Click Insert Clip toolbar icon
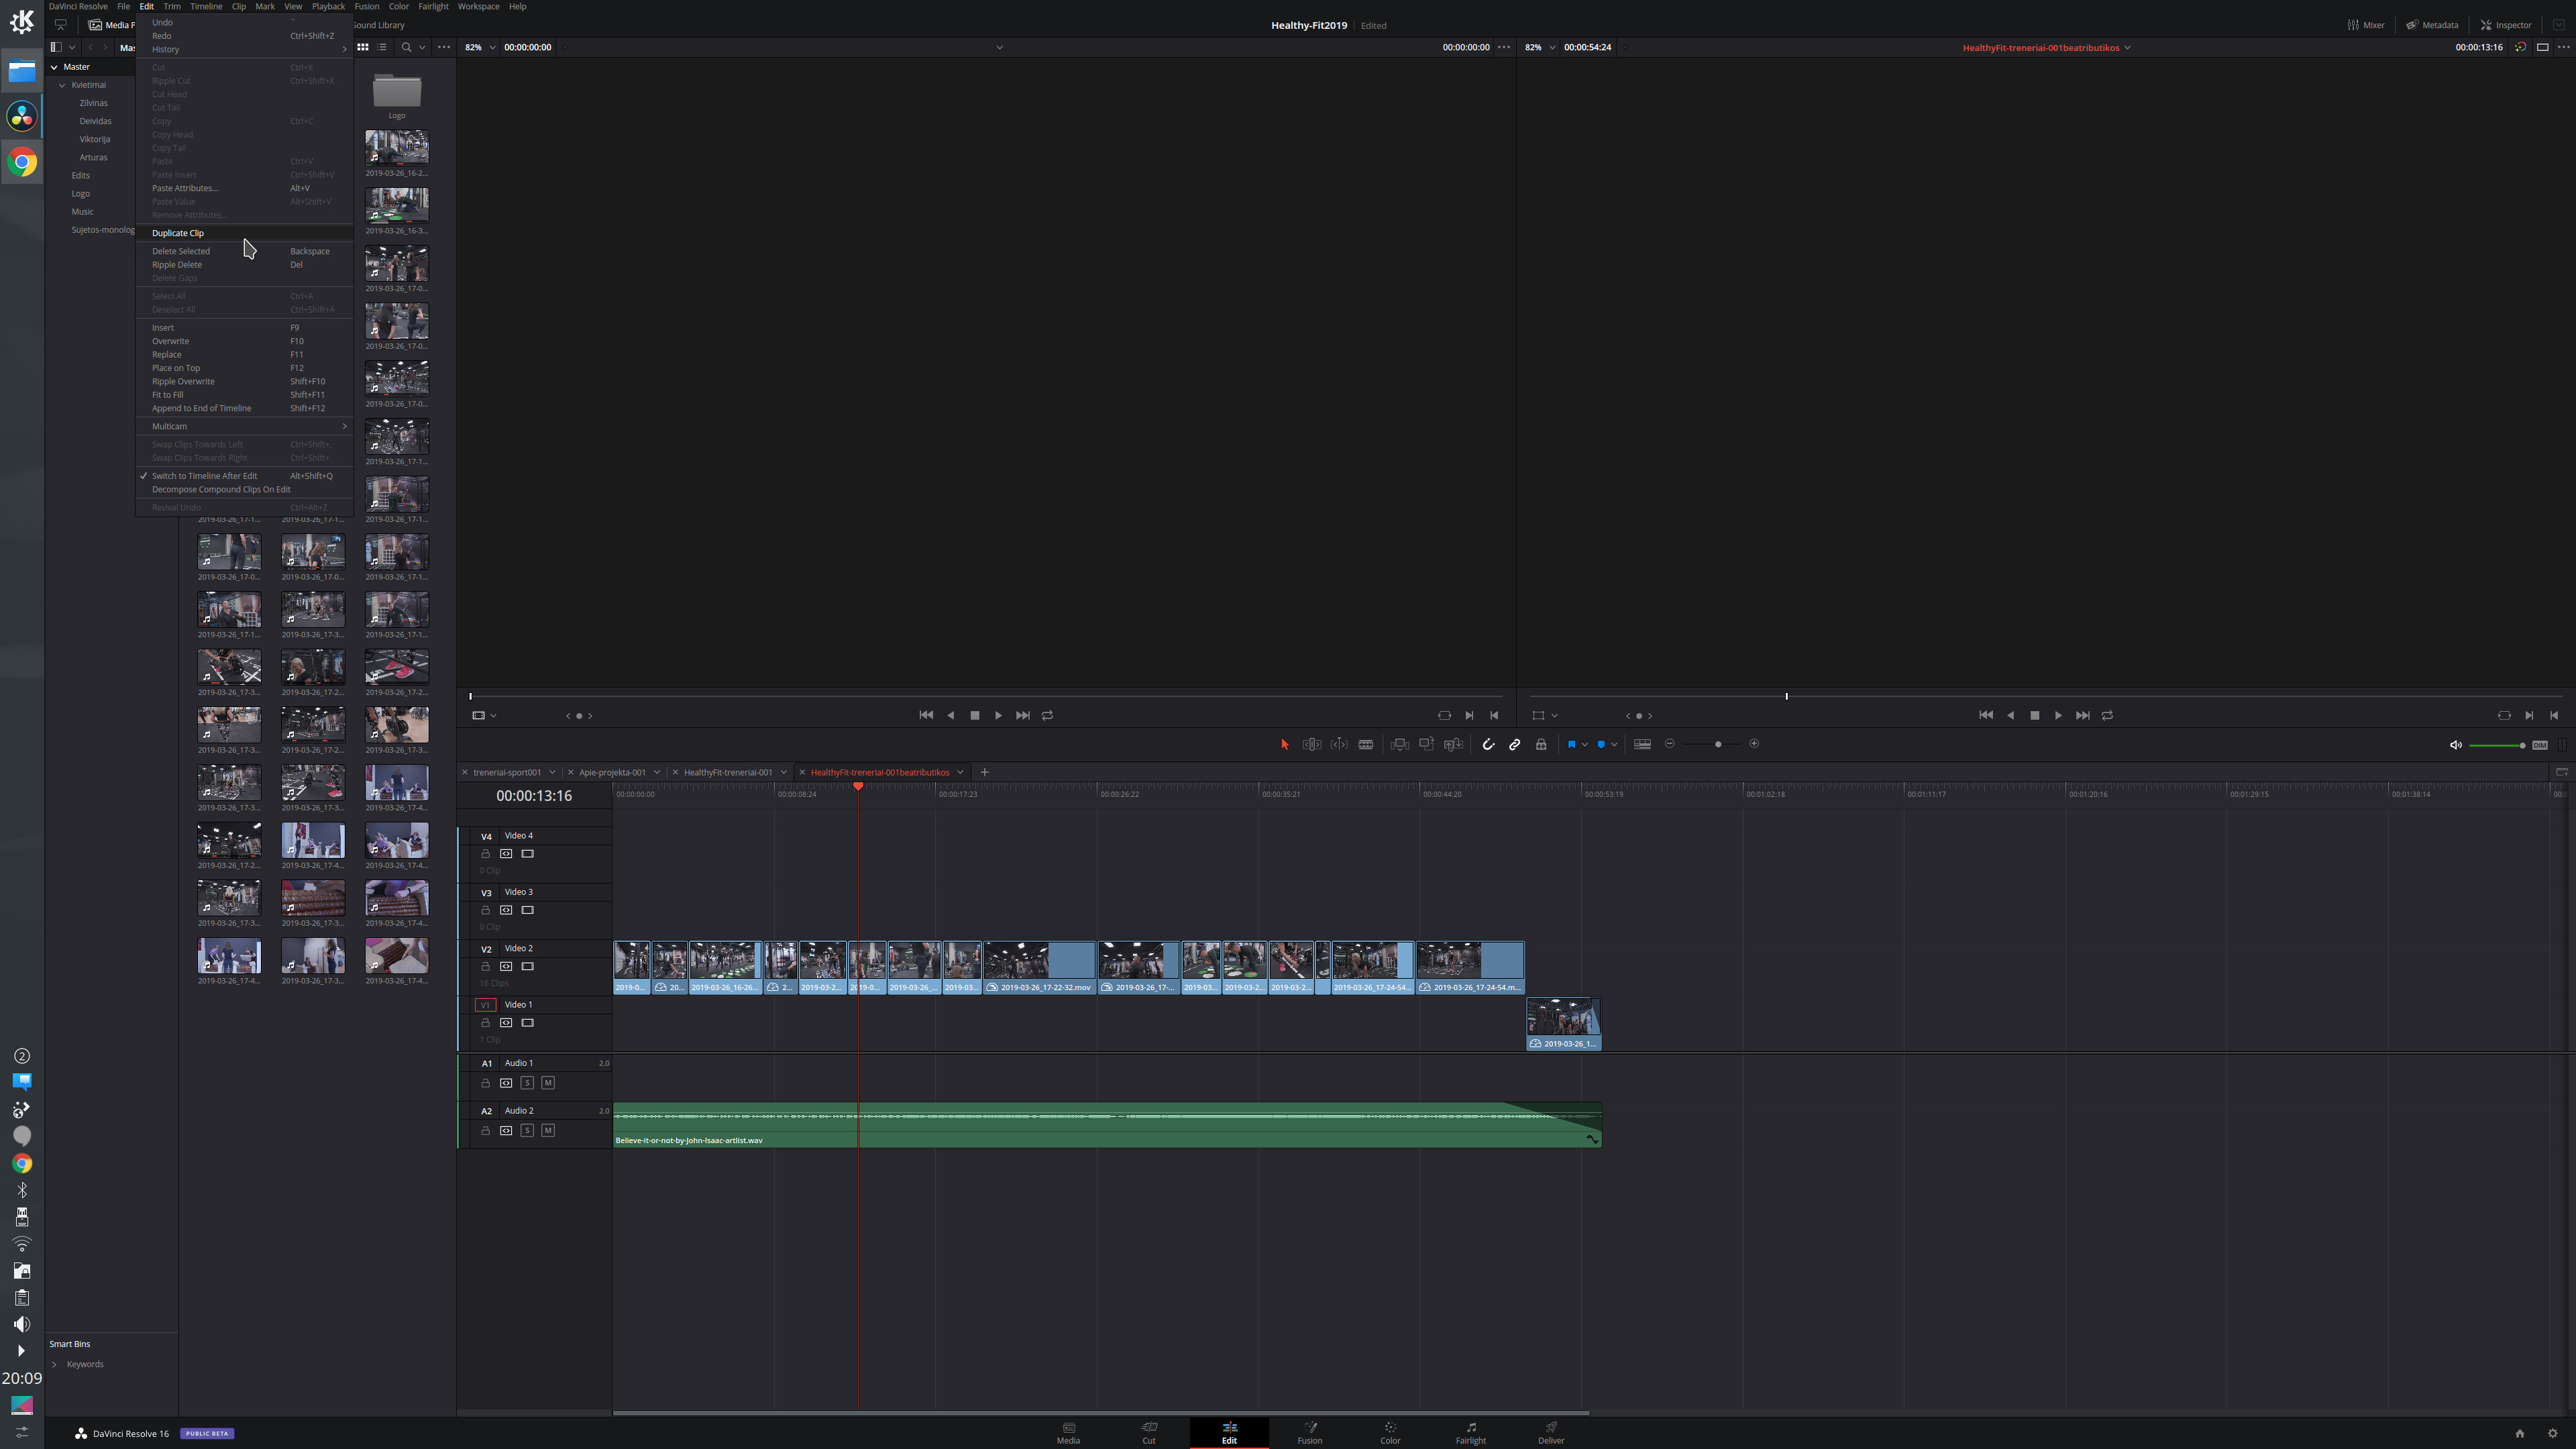 pos(1400,744)
